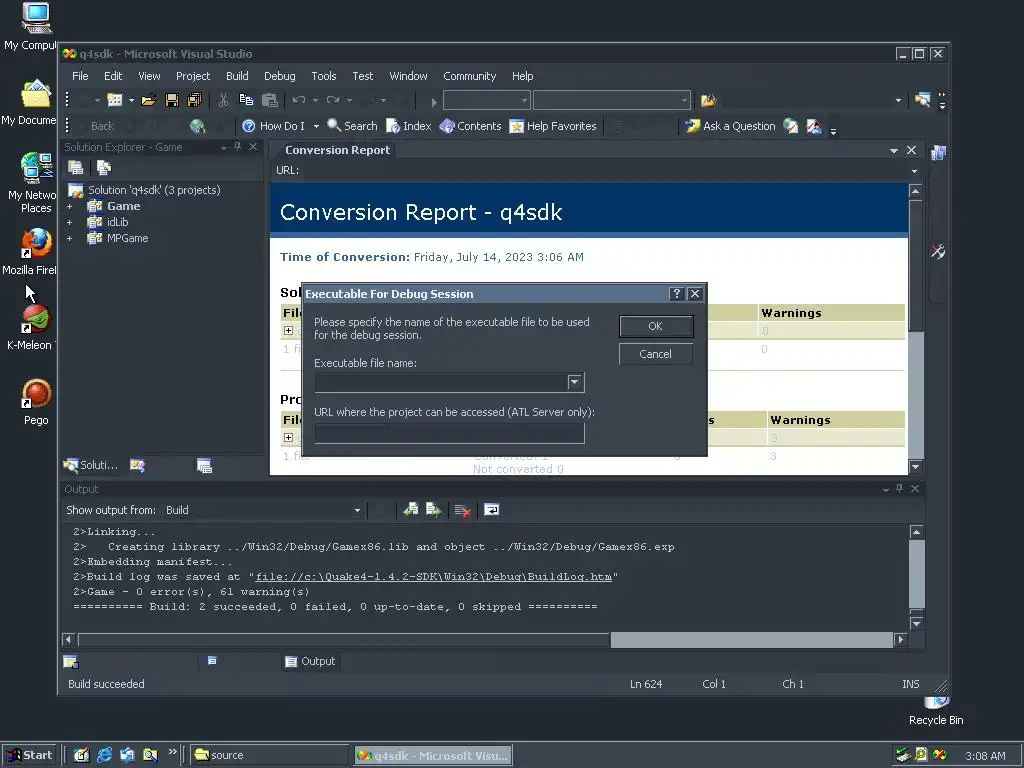1024x768 pixels.
Task: Click the dialog help question mark button
Action: coord(677,294)
